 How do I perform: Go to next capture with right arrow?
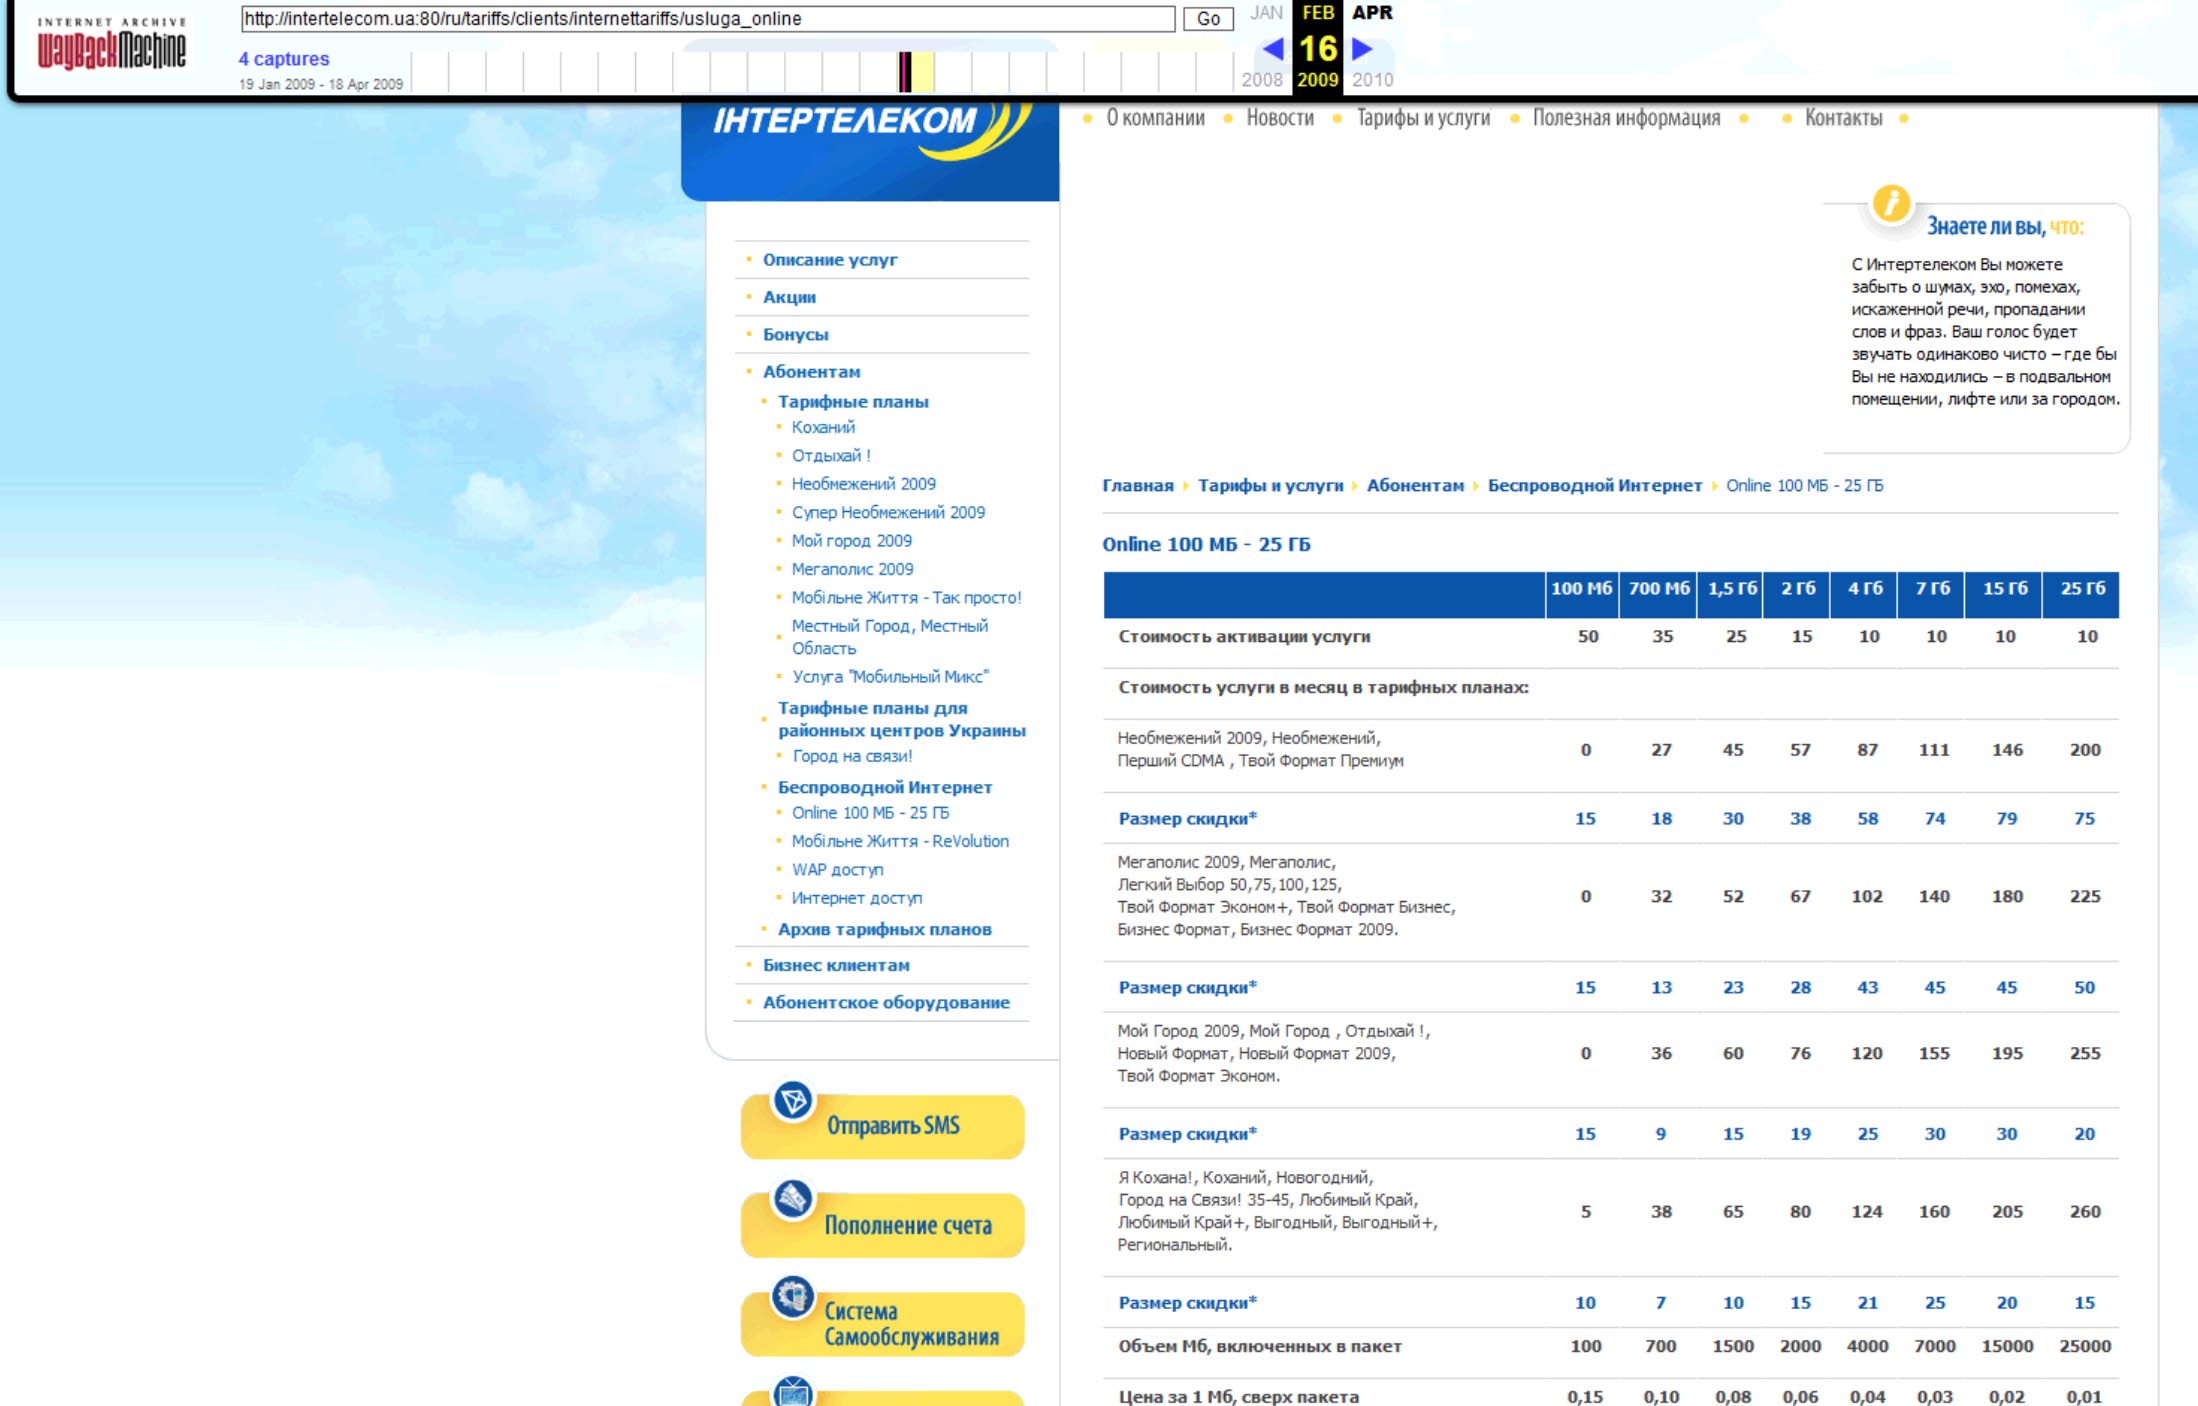click(x=1361, y=48)
